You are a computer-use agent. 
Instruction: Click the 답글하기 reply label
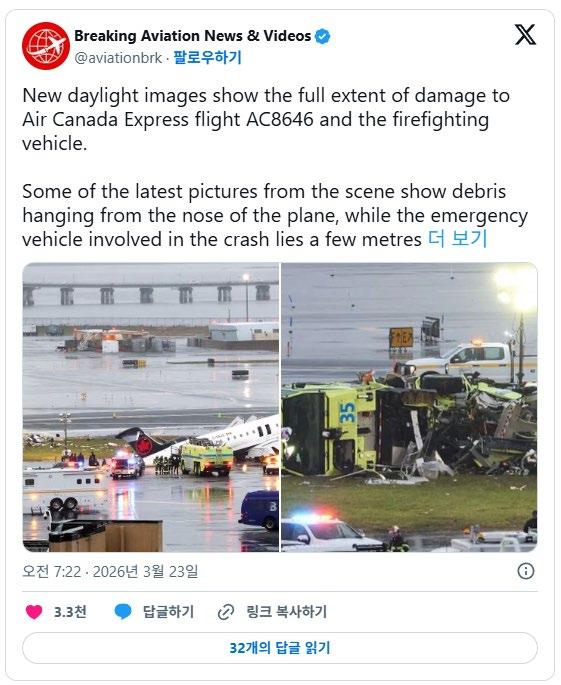[168, 612]
